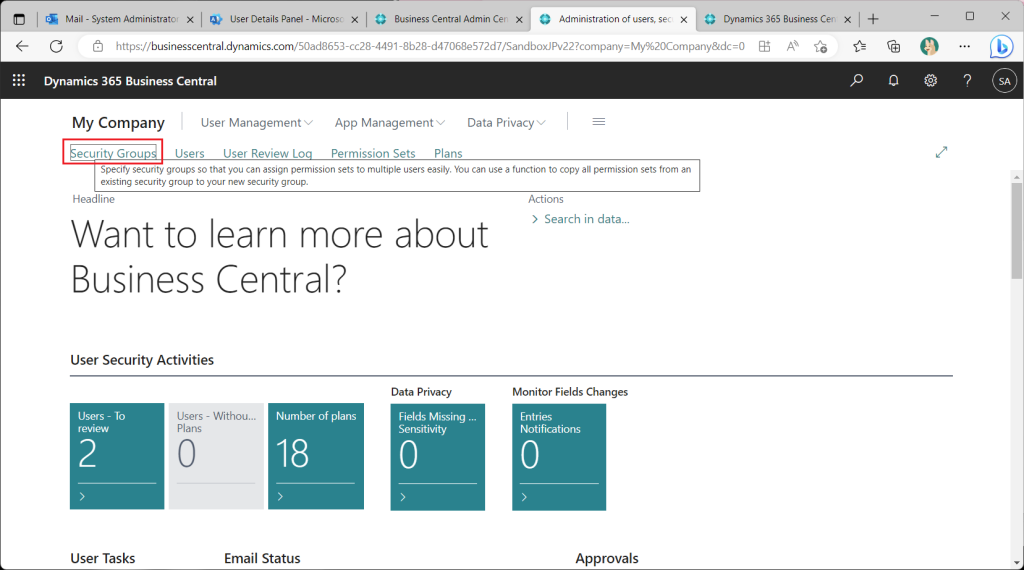Open a new browser tab
The height and width of the screenshot is (570, 1024).
click(x=873, y=19)
